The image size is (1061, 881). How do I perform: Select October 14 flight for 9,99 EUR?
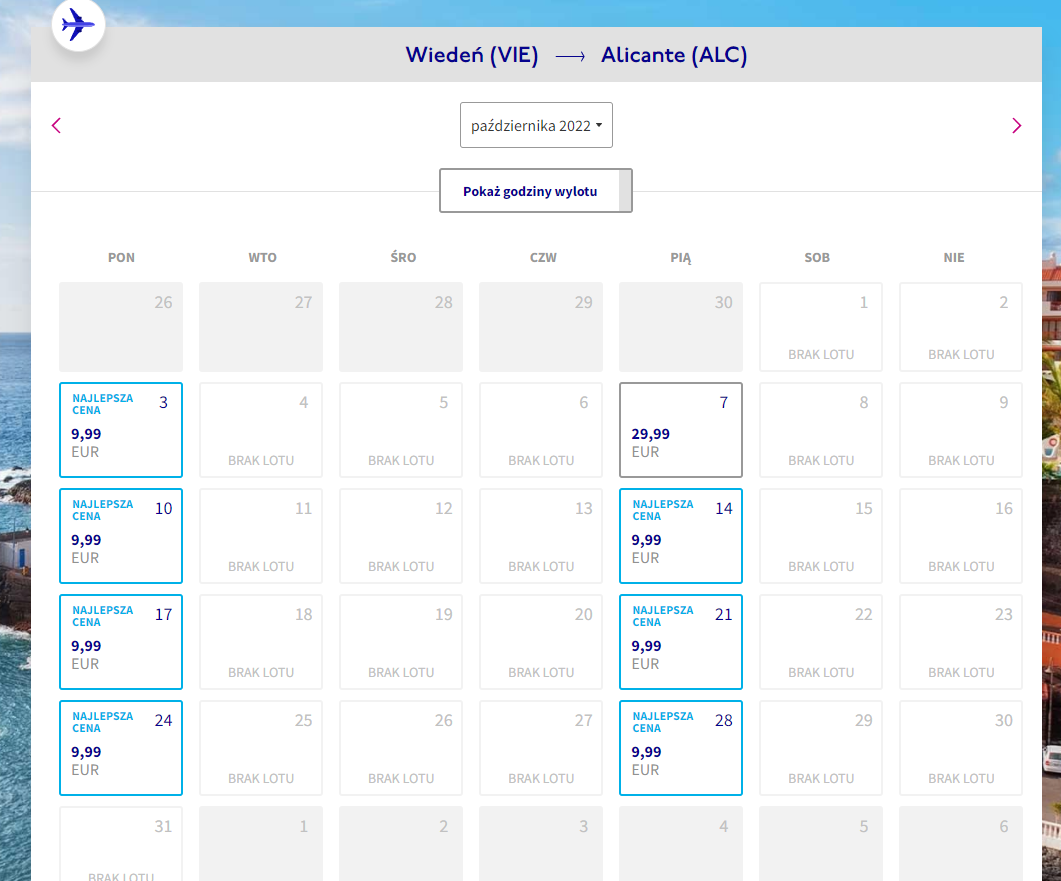pyautogui.click(x=681, y=536)
